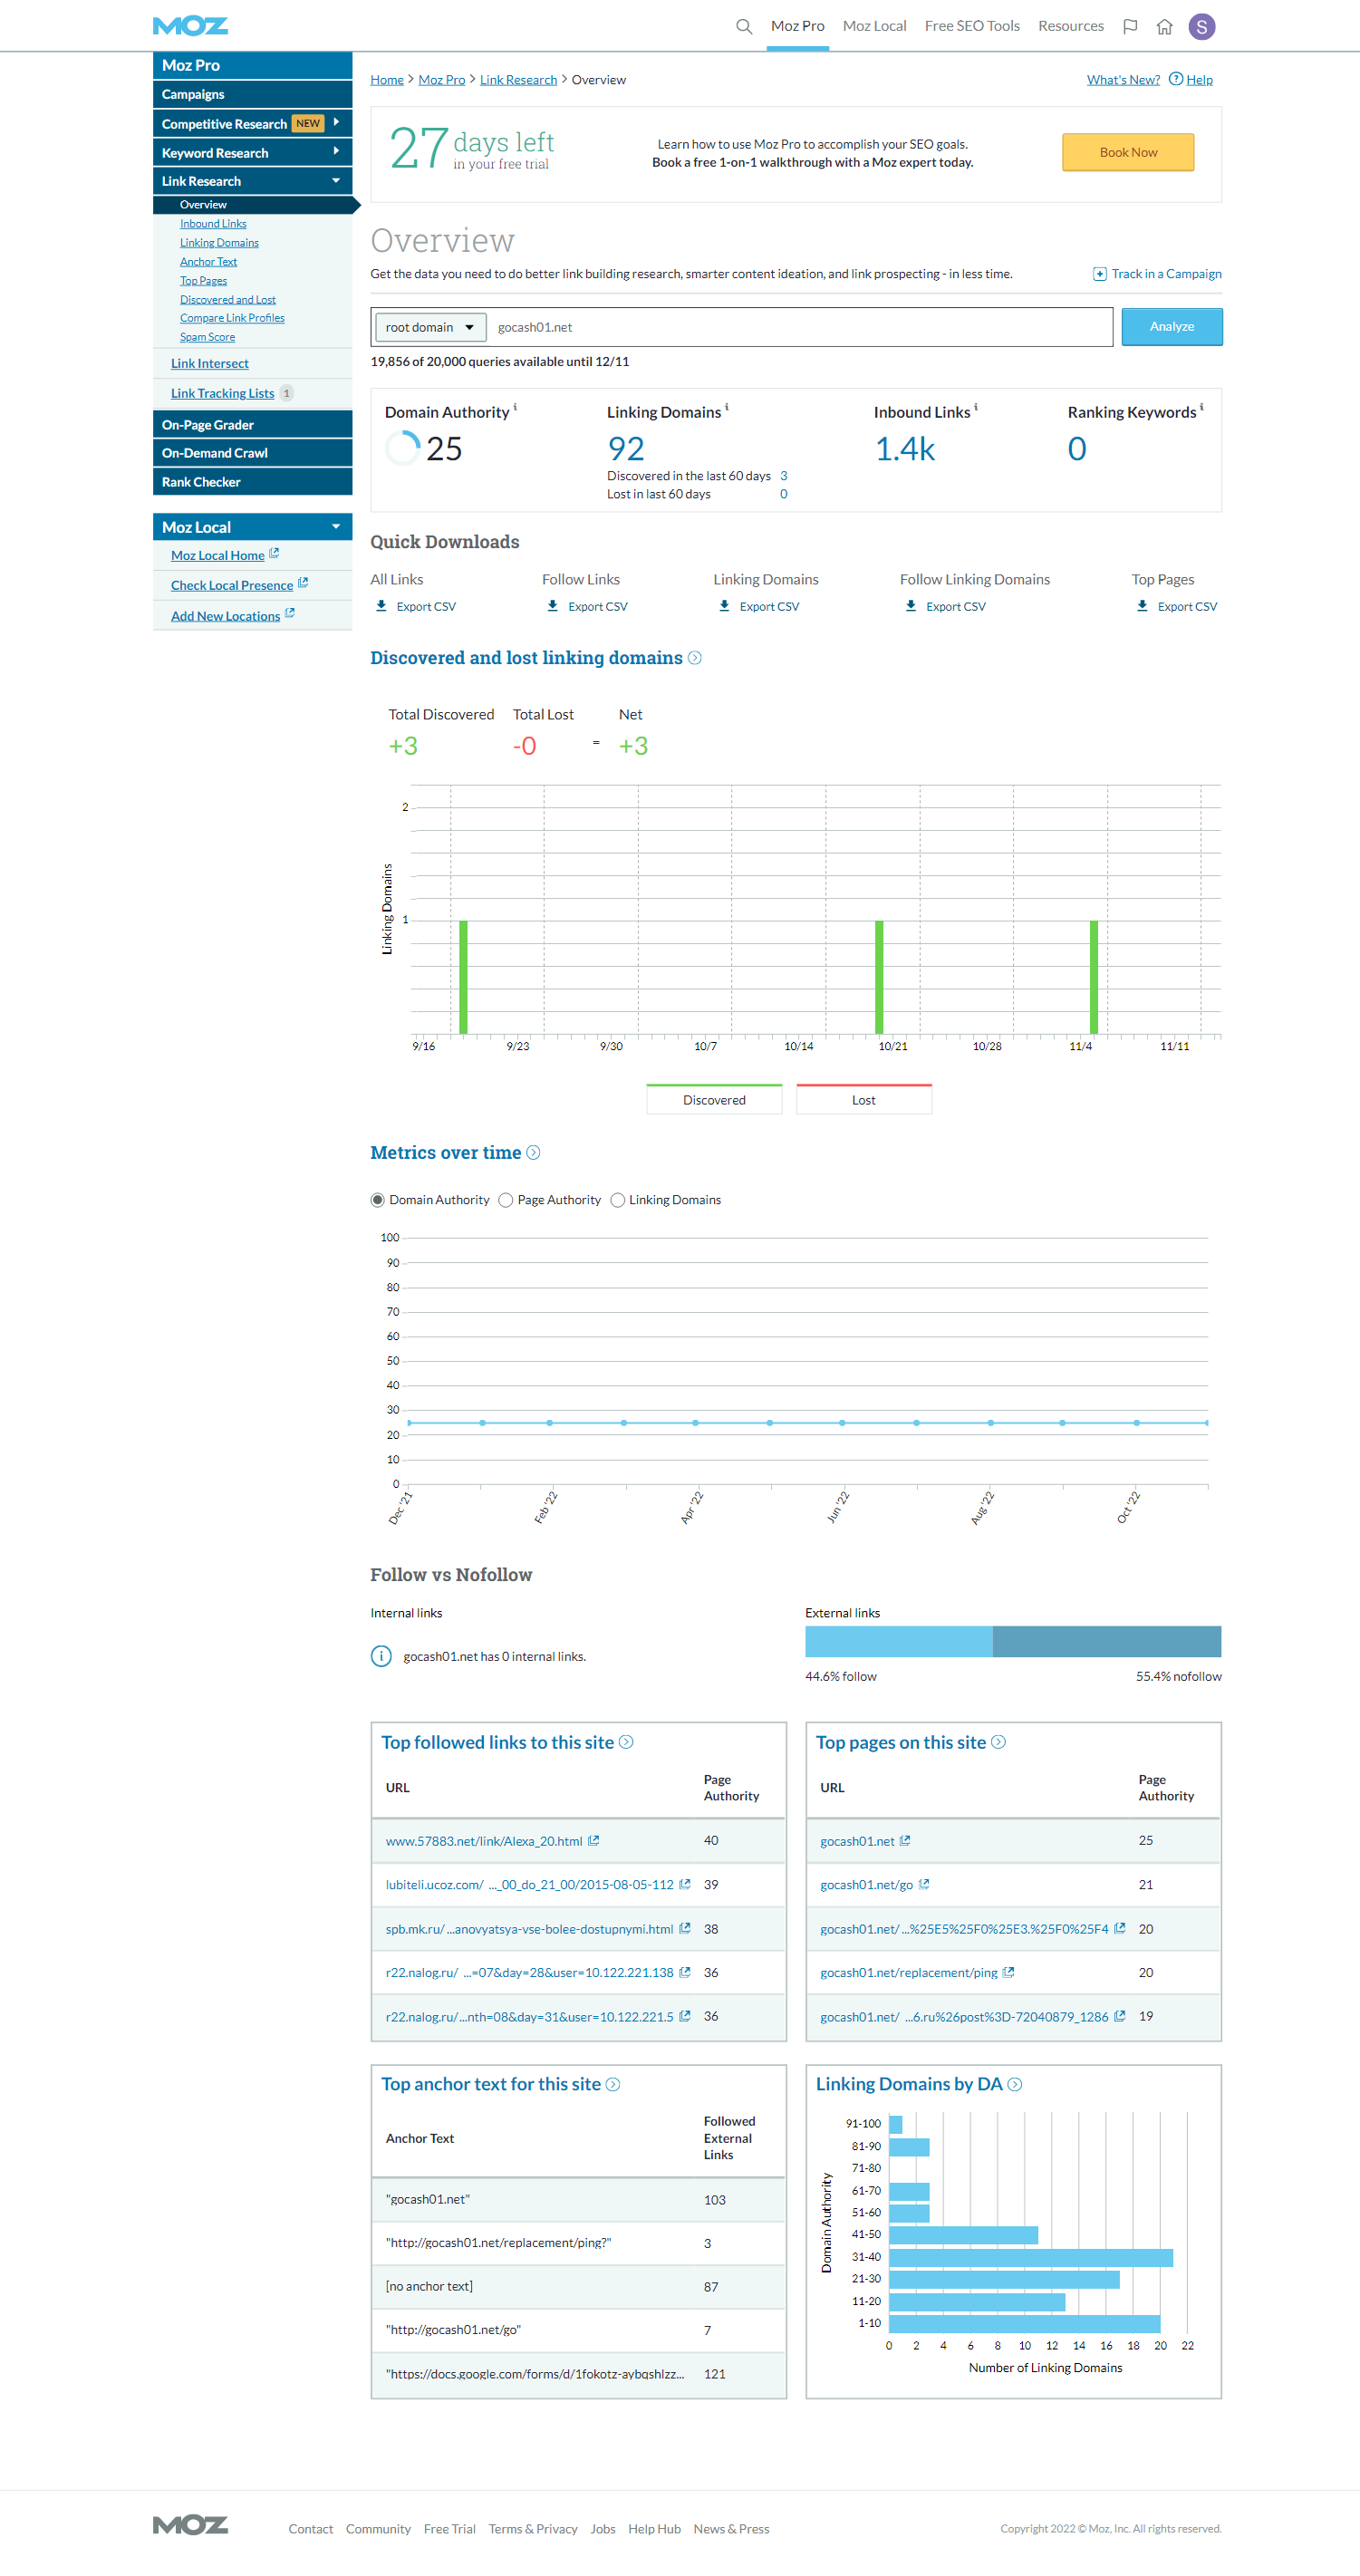Open the user avatar menu "S"
This screenshot has width=1360, height=2576.
(1202, 27)
